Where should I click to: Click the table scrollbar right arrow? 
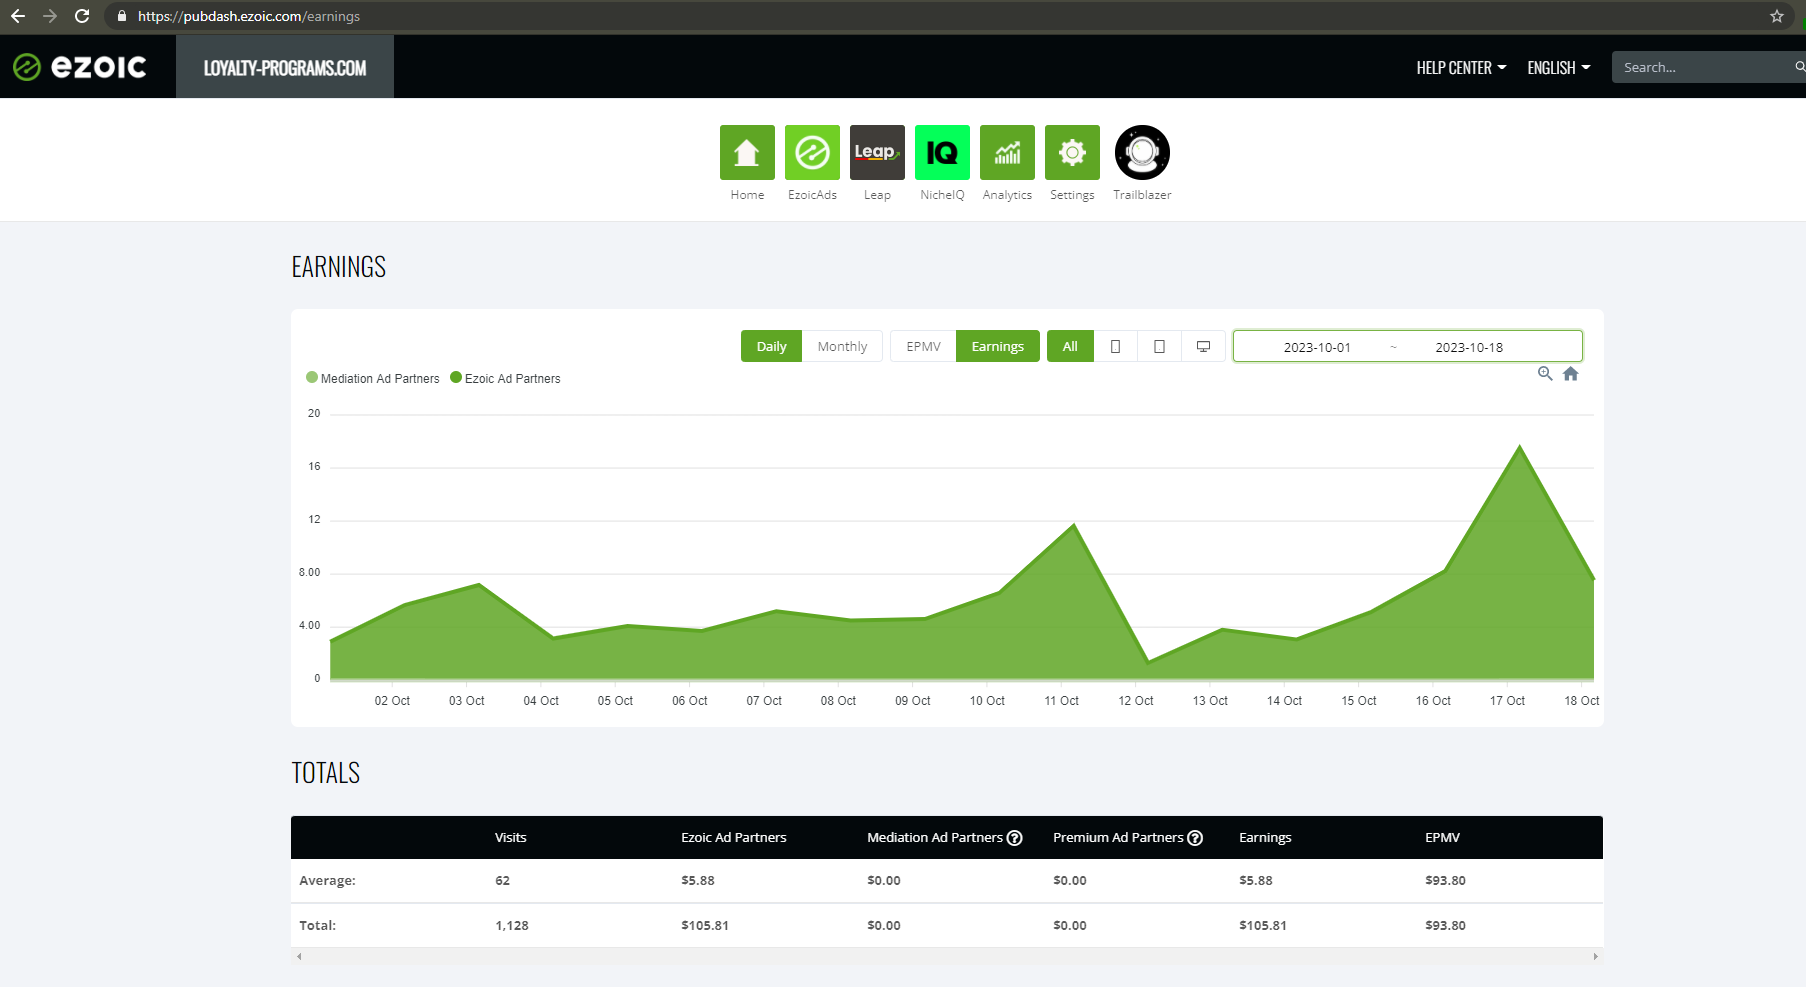coord(1595,957)
